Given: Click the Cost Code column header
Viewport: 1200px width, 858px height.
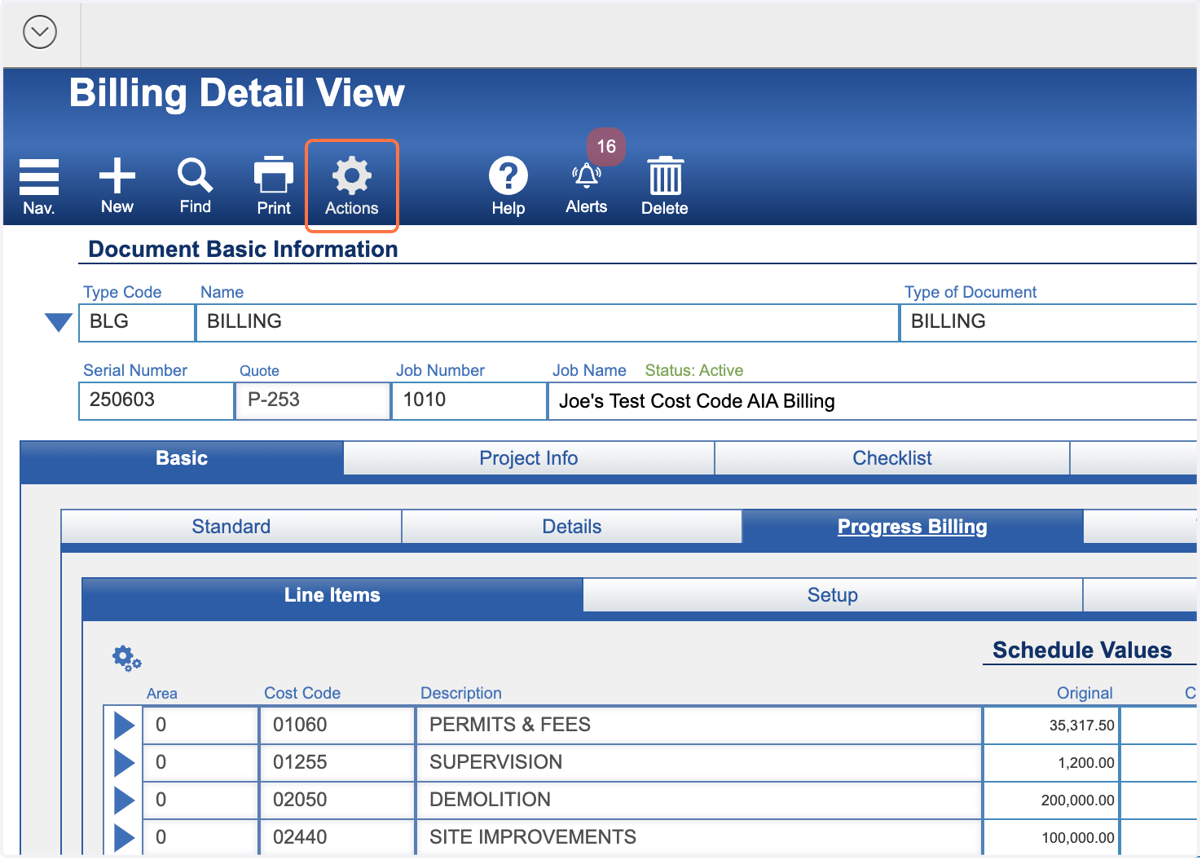Looking at the screenshot, I should coord(302,693).
